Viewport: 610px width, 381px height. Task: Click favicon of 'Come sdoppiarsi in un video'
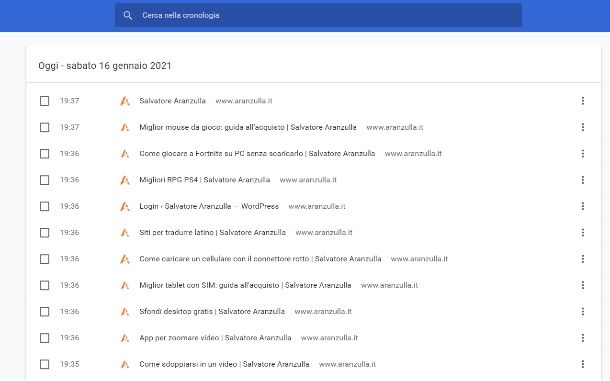coord(124,364)
